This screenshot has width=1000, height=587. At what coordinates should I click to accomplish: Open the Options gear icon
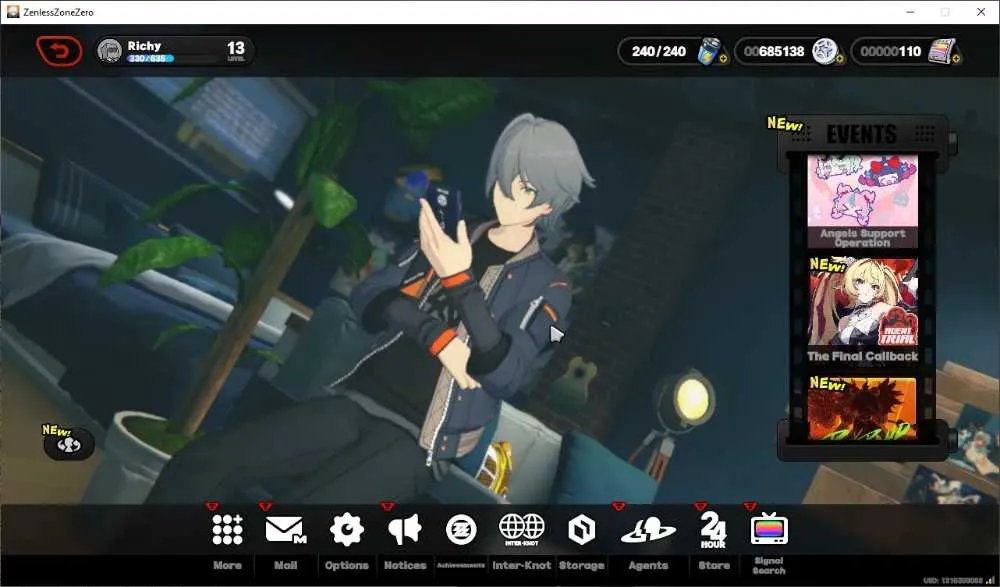pos(346,530)
